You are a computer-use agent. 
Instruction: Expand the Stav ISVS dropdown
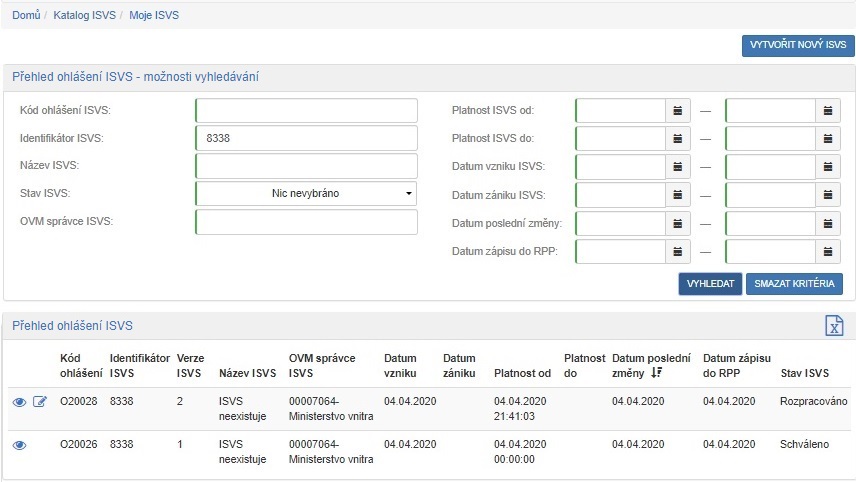[306, 193]
